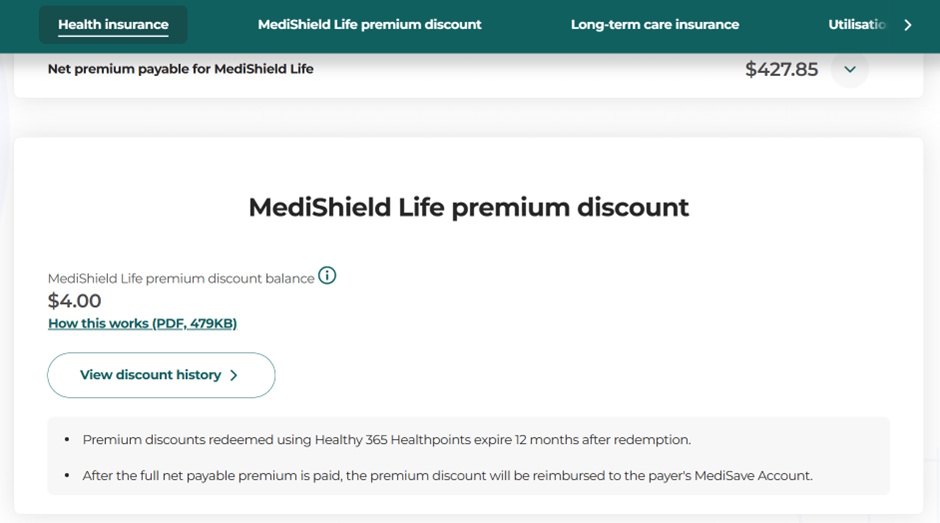Switch to the Health insurance tab
Screen dimensions: 940x523
coord(113,25)
